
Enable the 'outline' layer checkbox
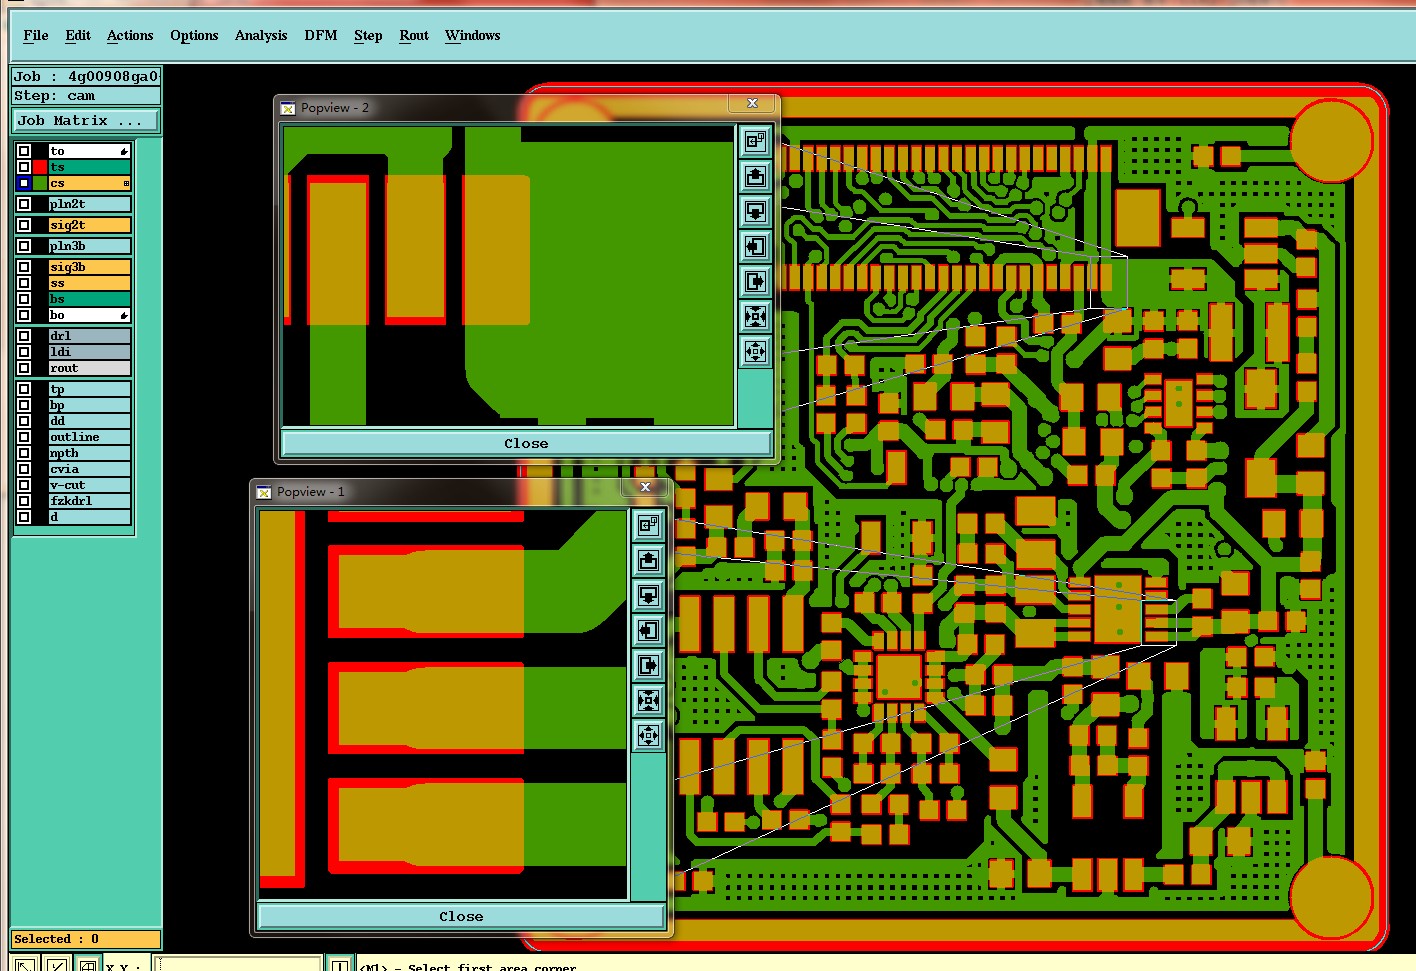[24, 437]
